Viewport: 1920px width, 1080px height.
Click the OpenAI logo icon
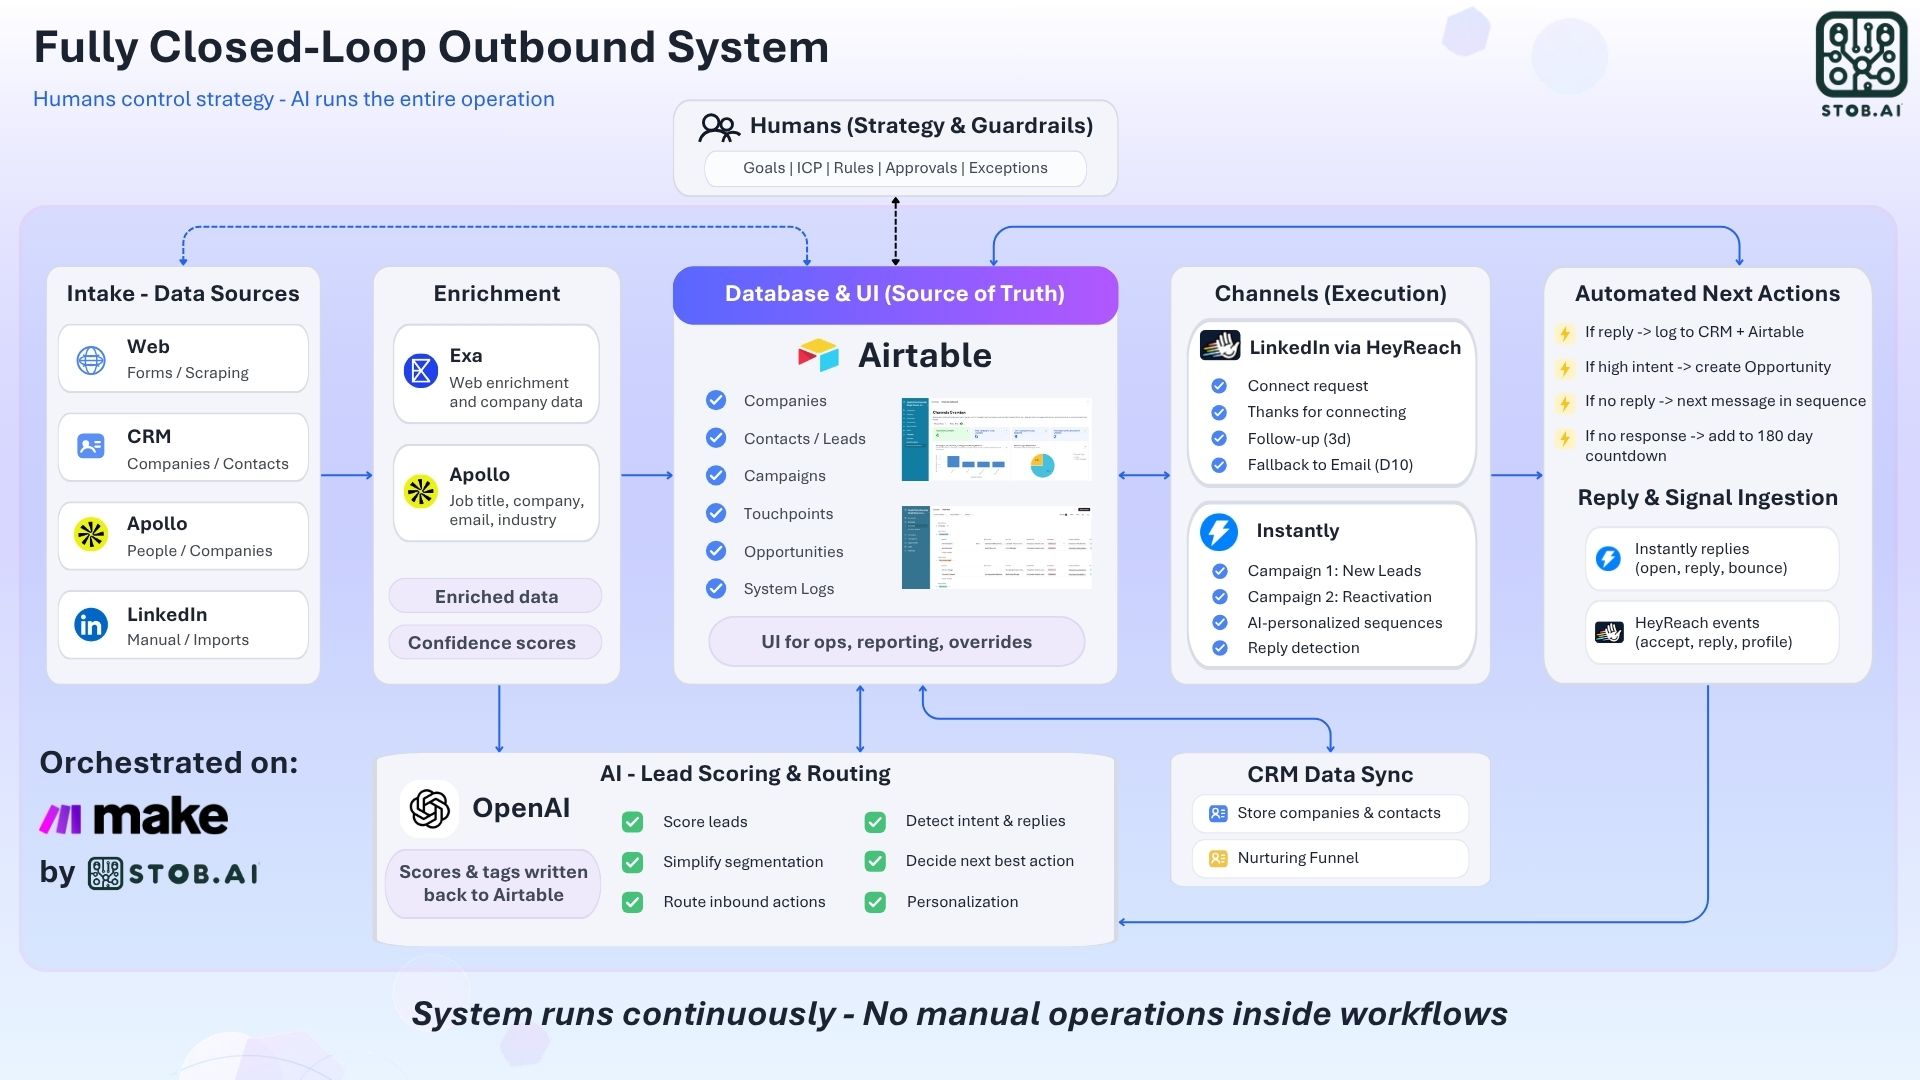click(430, 809)
